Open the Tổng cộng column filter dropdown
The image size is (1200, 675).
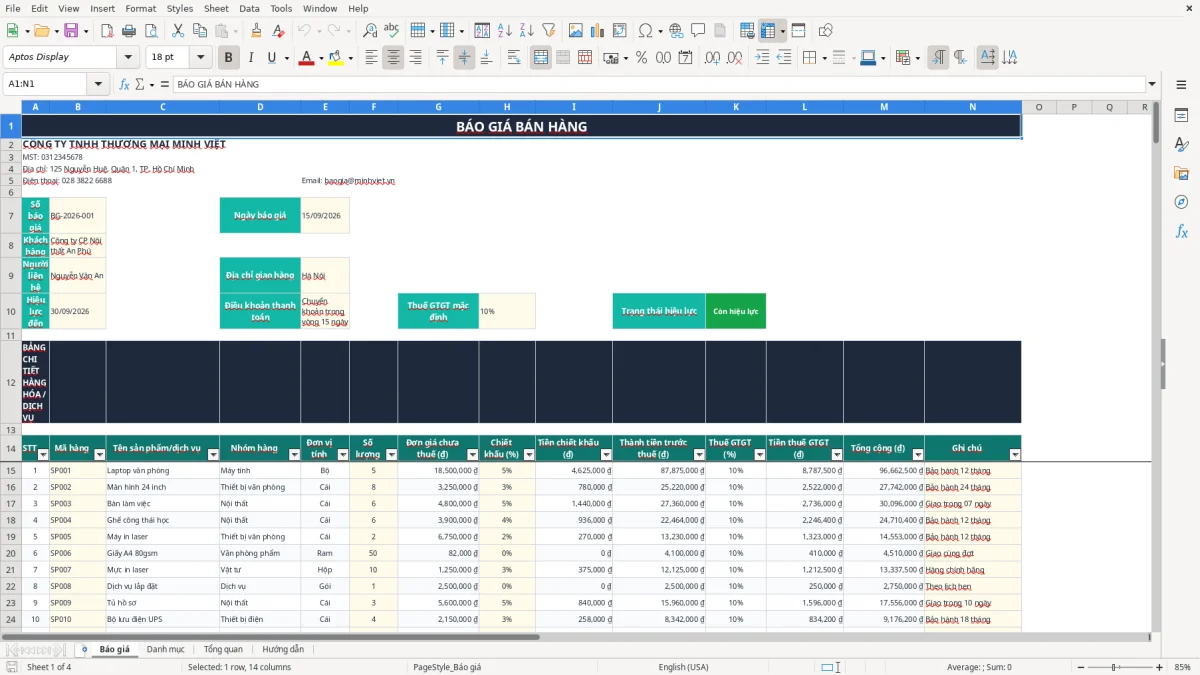tap(918, 454)
